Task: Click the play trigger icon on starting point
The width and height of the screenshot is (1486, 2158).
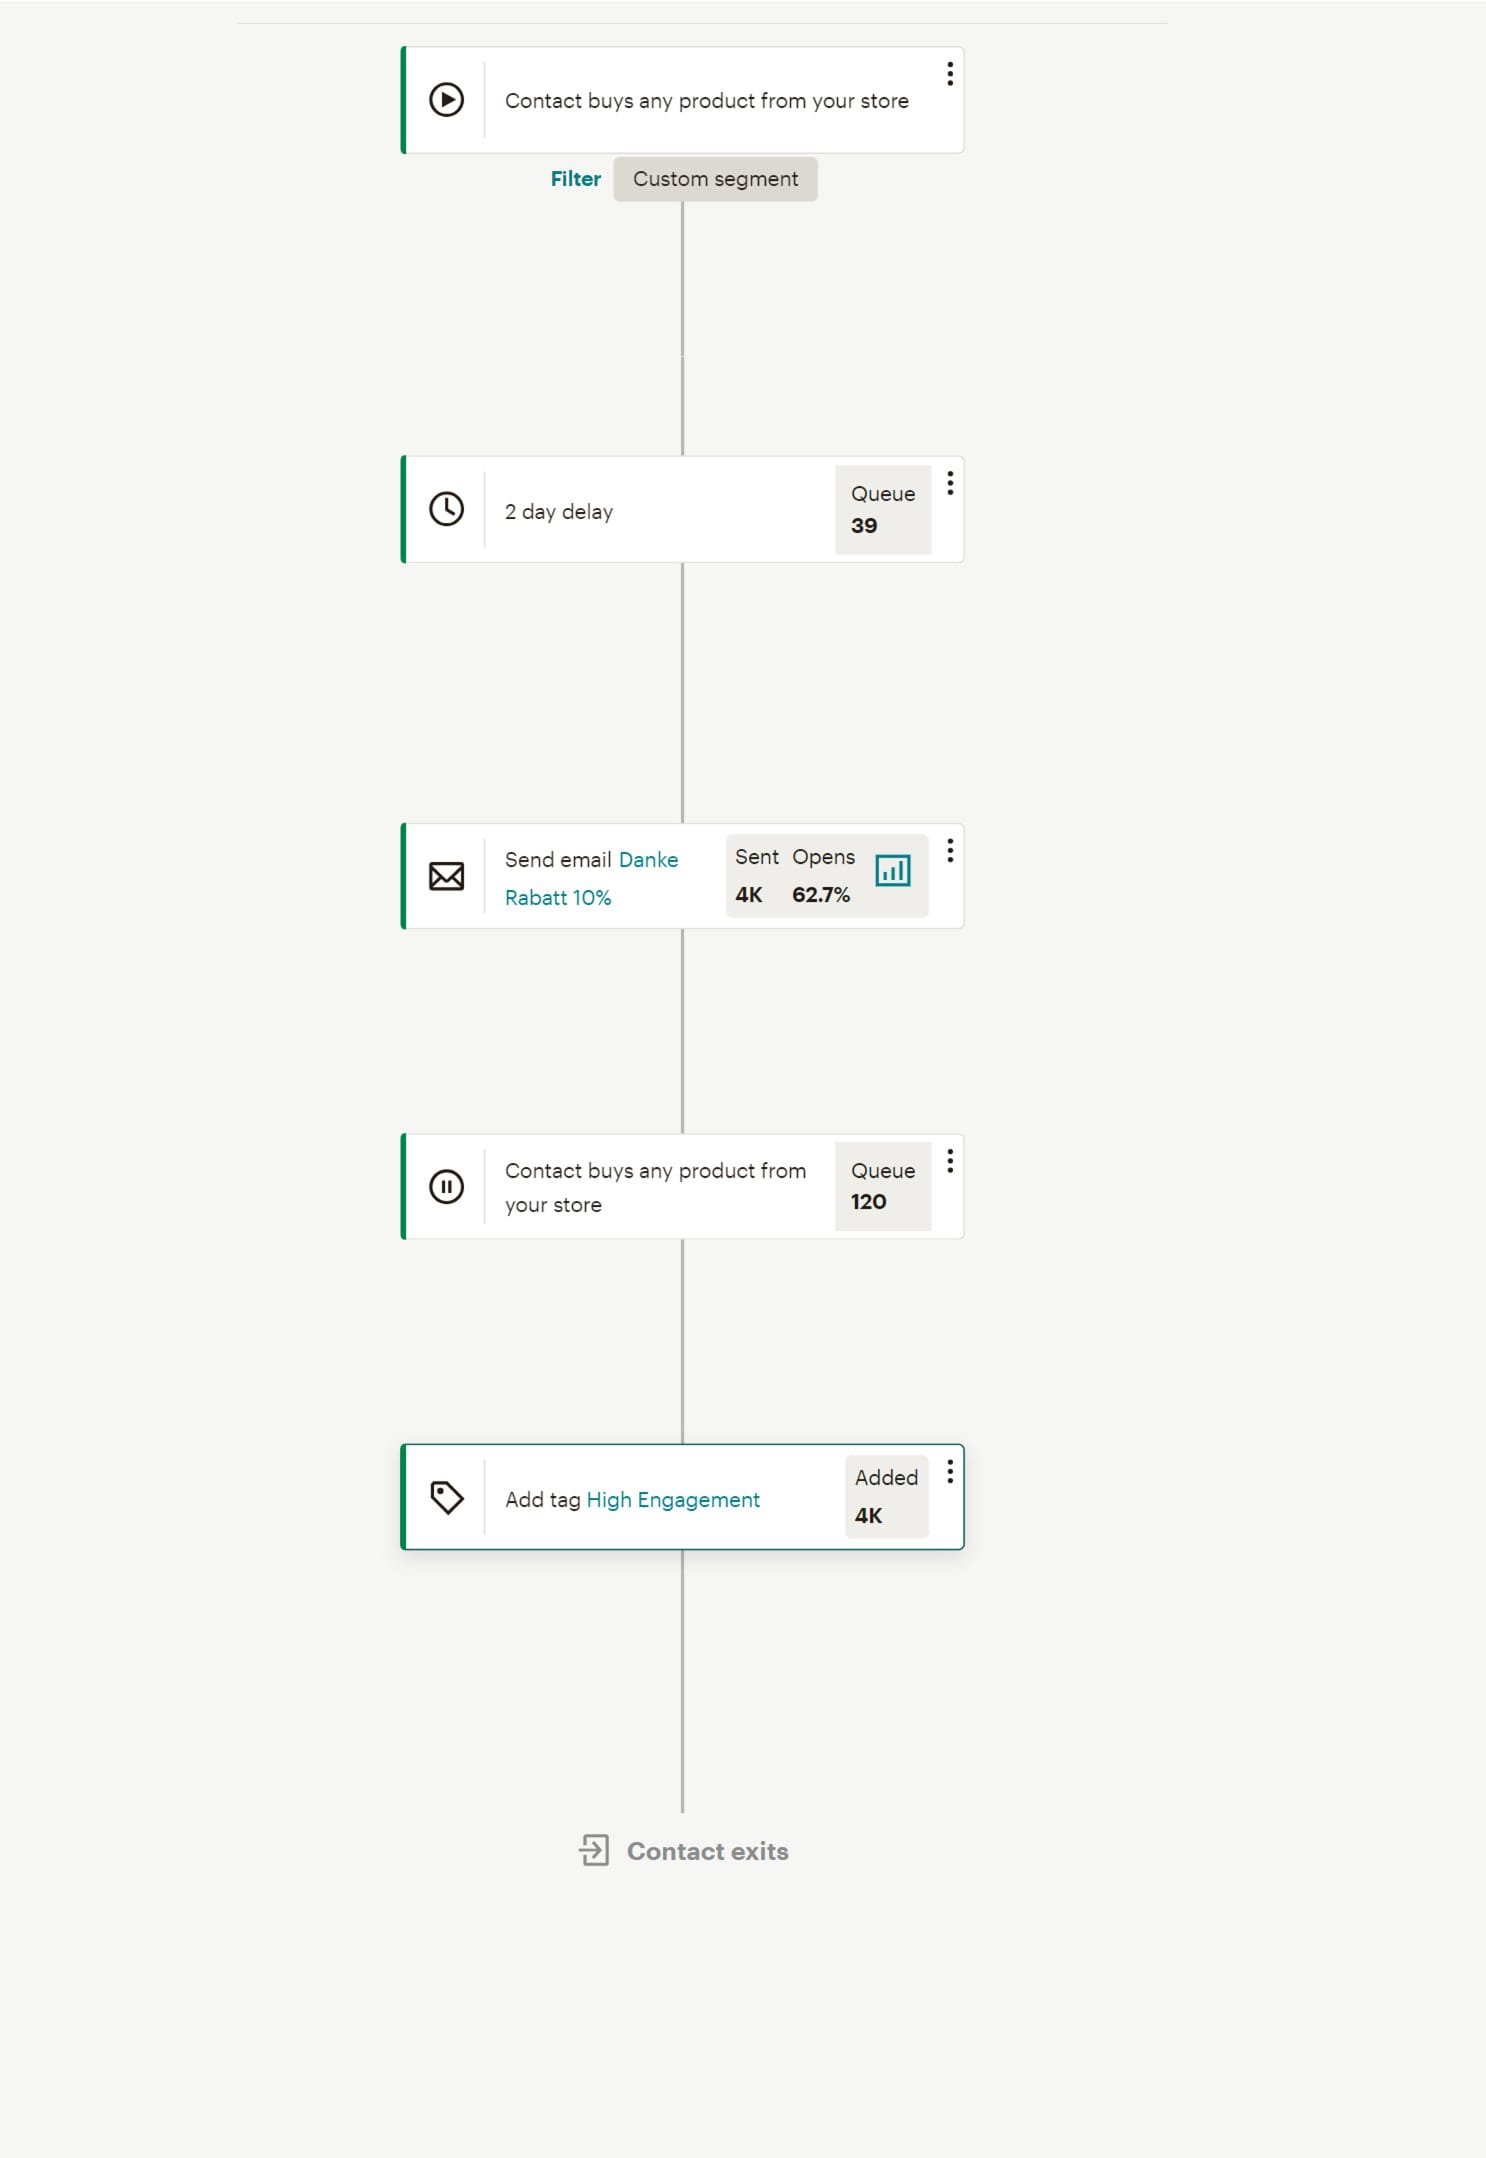Action: [x=446, y=100]
